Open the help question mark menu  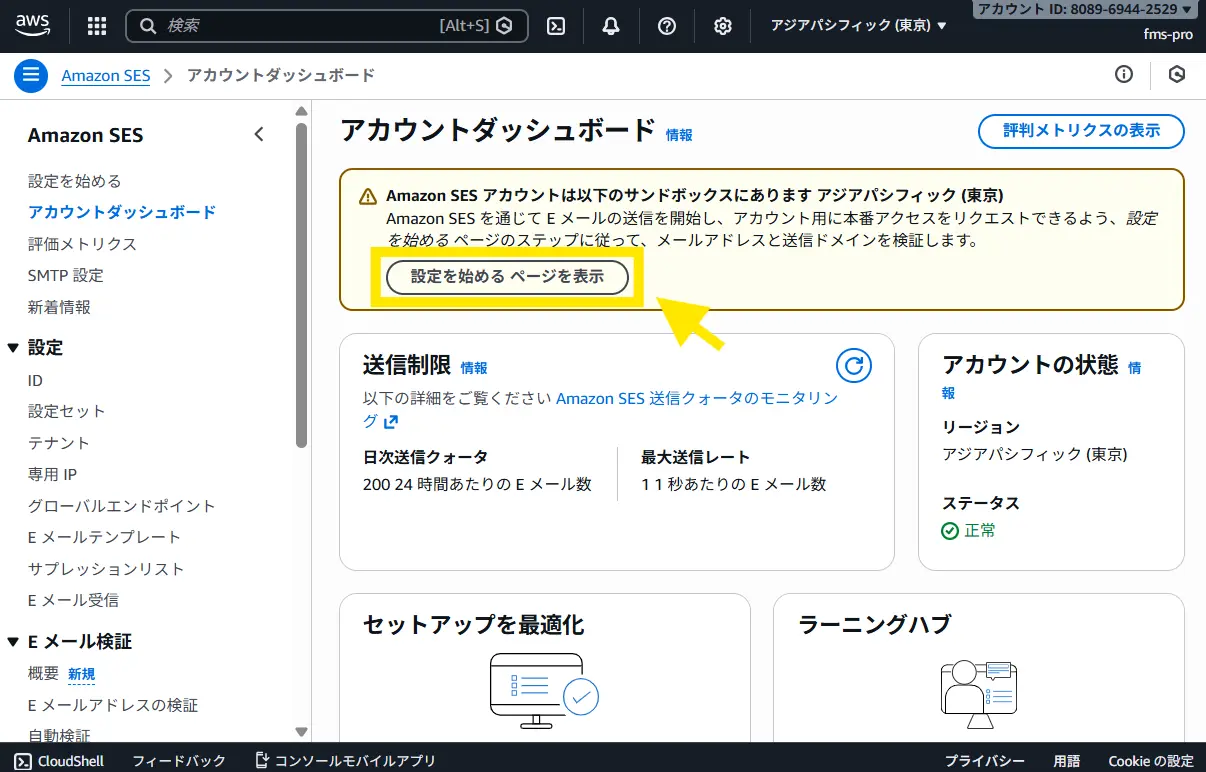[x=667, y=26]
